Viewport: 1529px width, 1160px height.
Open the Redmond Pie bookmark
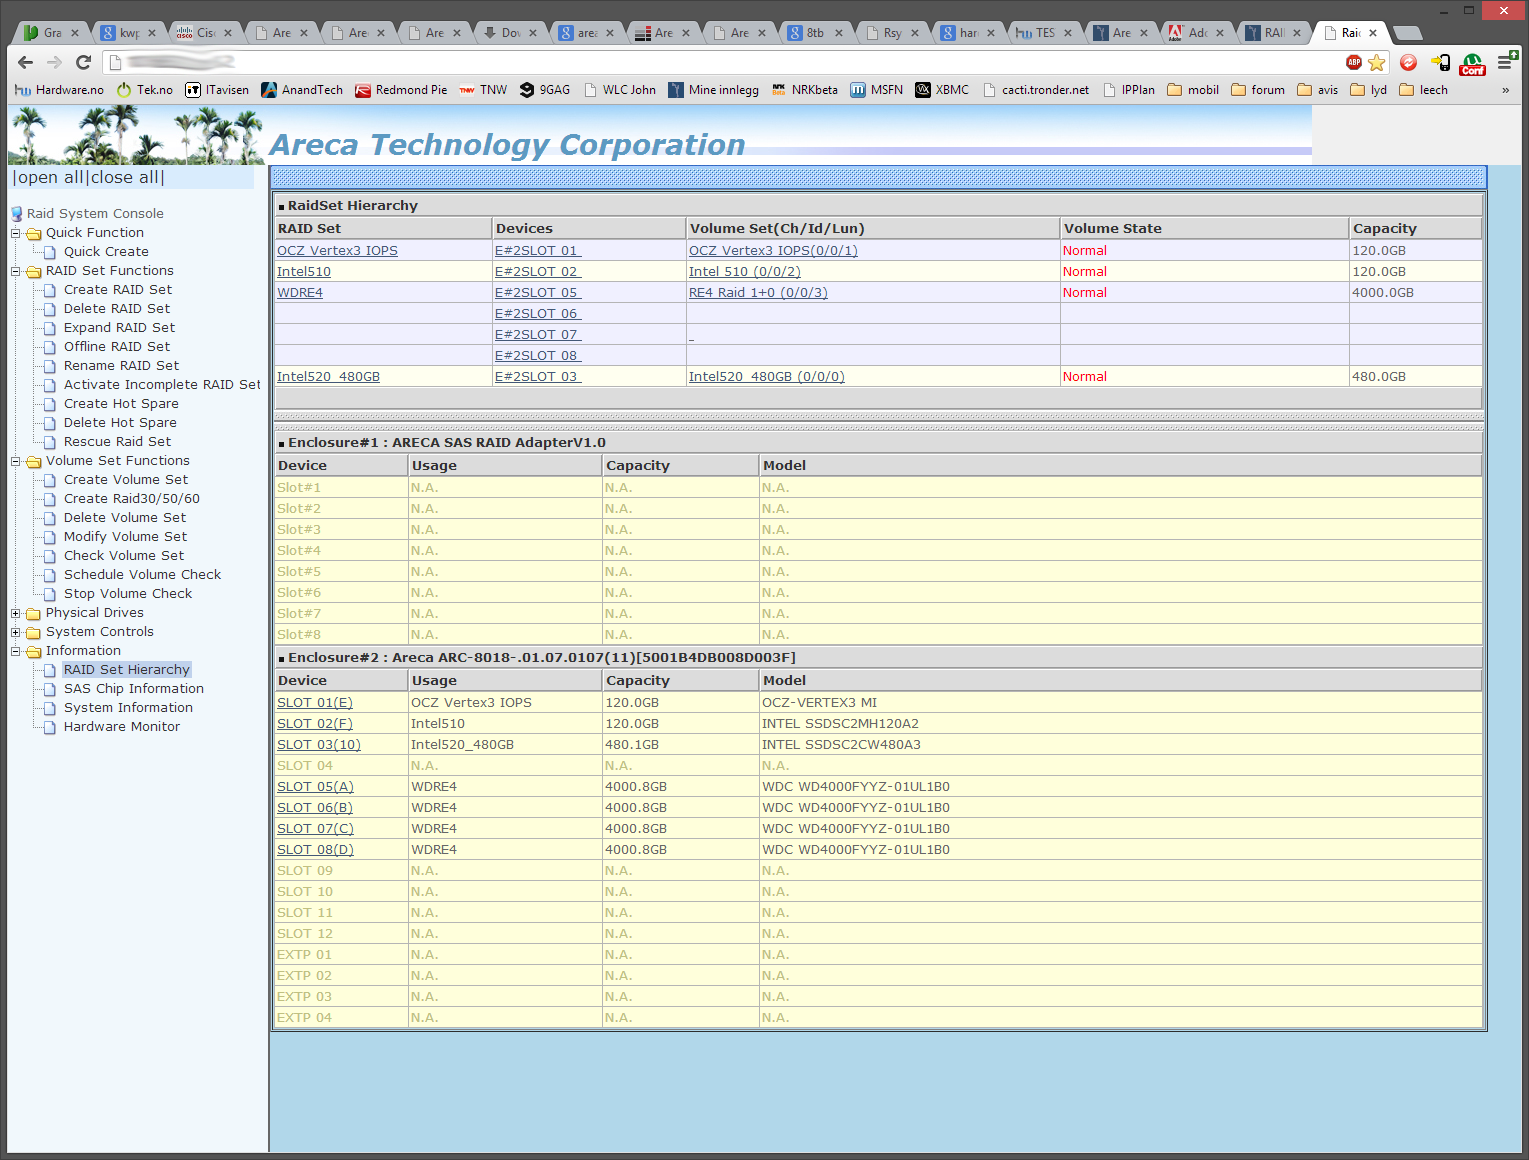(401, 90)
